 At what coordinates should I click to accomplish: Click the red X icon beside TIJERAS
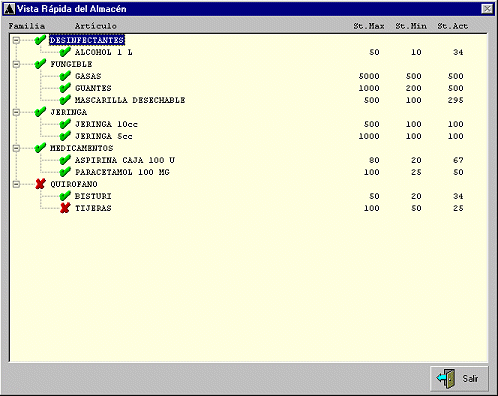[x=65, y=208]
